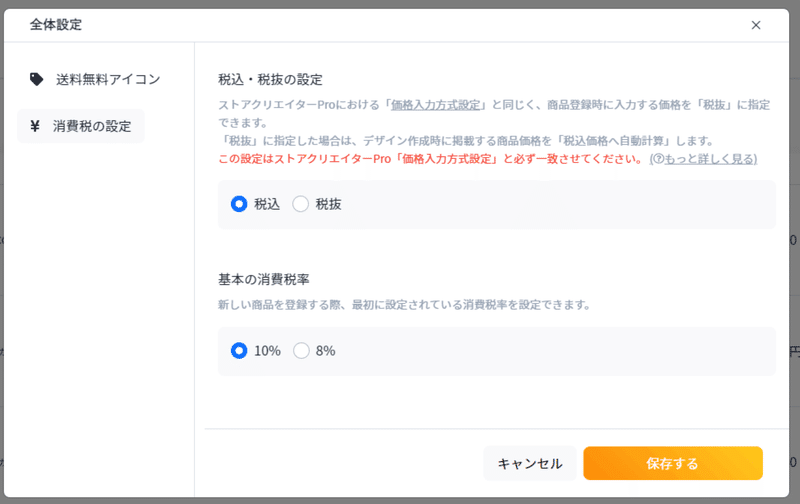This screenshot has height=504, width=800.
Task: Choose the 8% tax rate radio button
Action: (301, 351)
